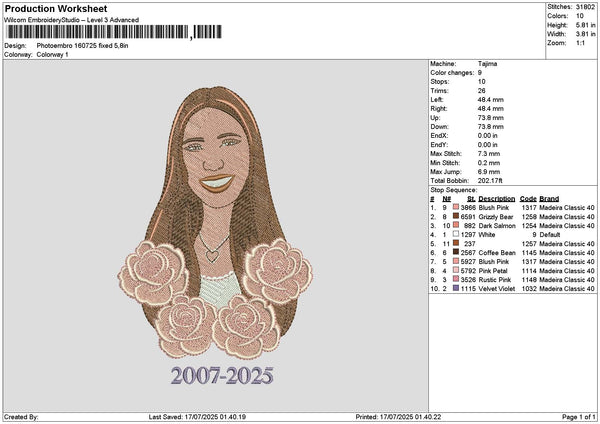Click the "2007-2025" lettering in the design
Screen dimensions: 600x424
coord(222,375)
